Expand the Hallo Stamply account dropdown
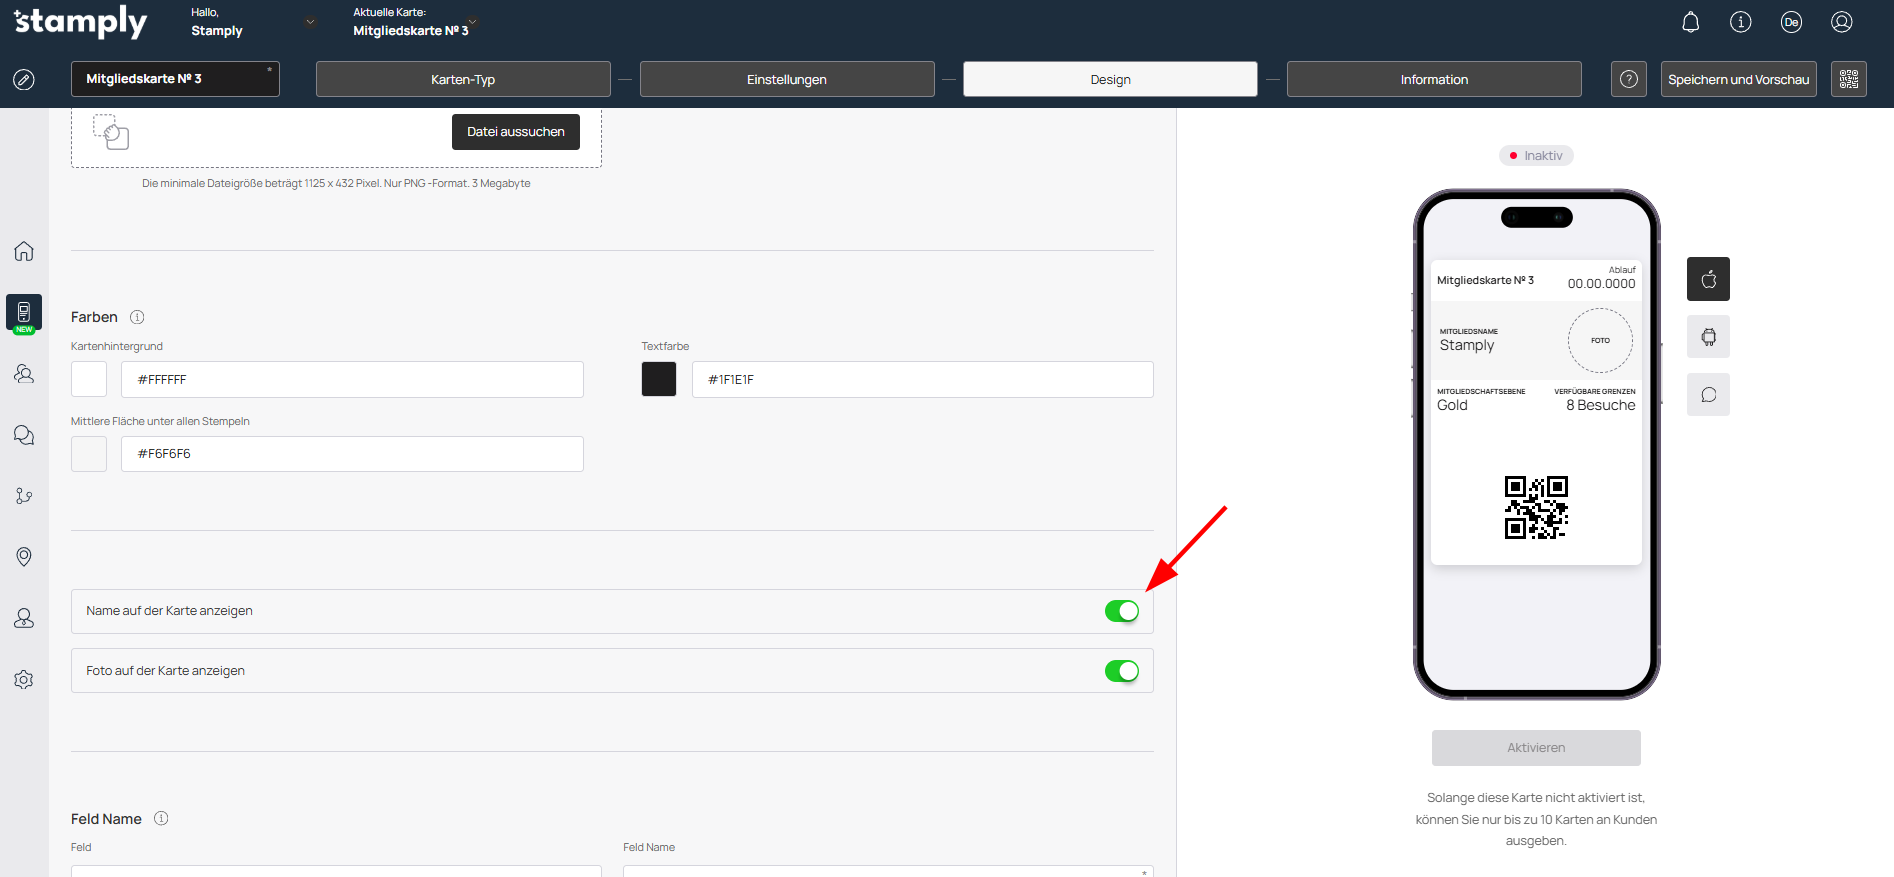The height and width of the screenshot is (877, 1894). coord(310,22)
